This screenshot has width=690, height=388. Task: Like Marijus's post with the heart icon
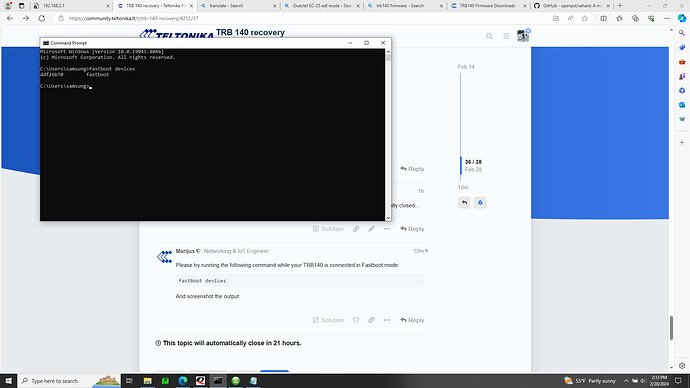pyautogui.click(x=356, y=320)
